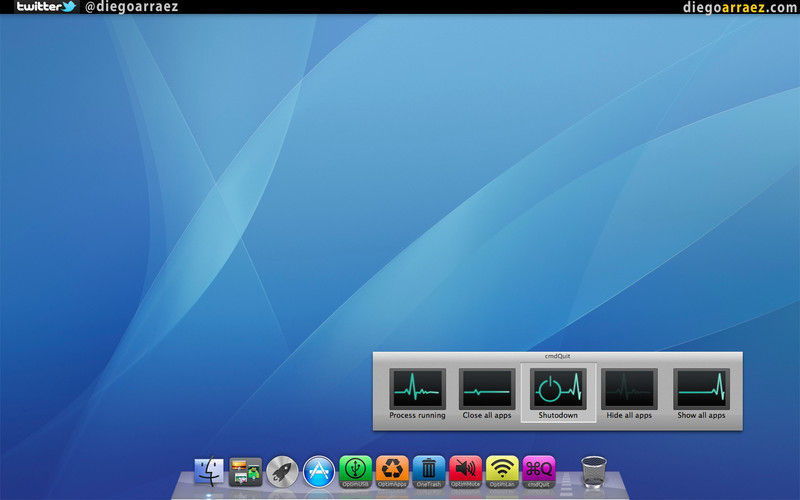Open the diegoarraez.com website link
This screenshot has width=800, height=500.
coord(739,7)
